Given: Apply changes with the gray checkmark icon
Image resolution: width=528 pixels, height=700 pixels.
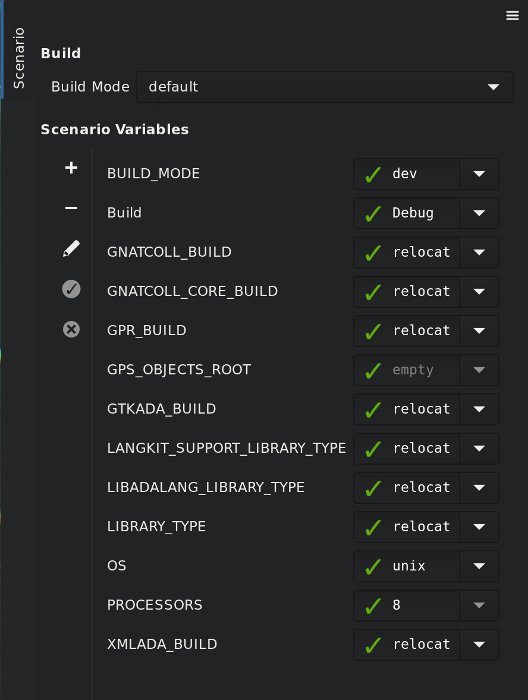Looking at the screenshot, I should point(71,289).
